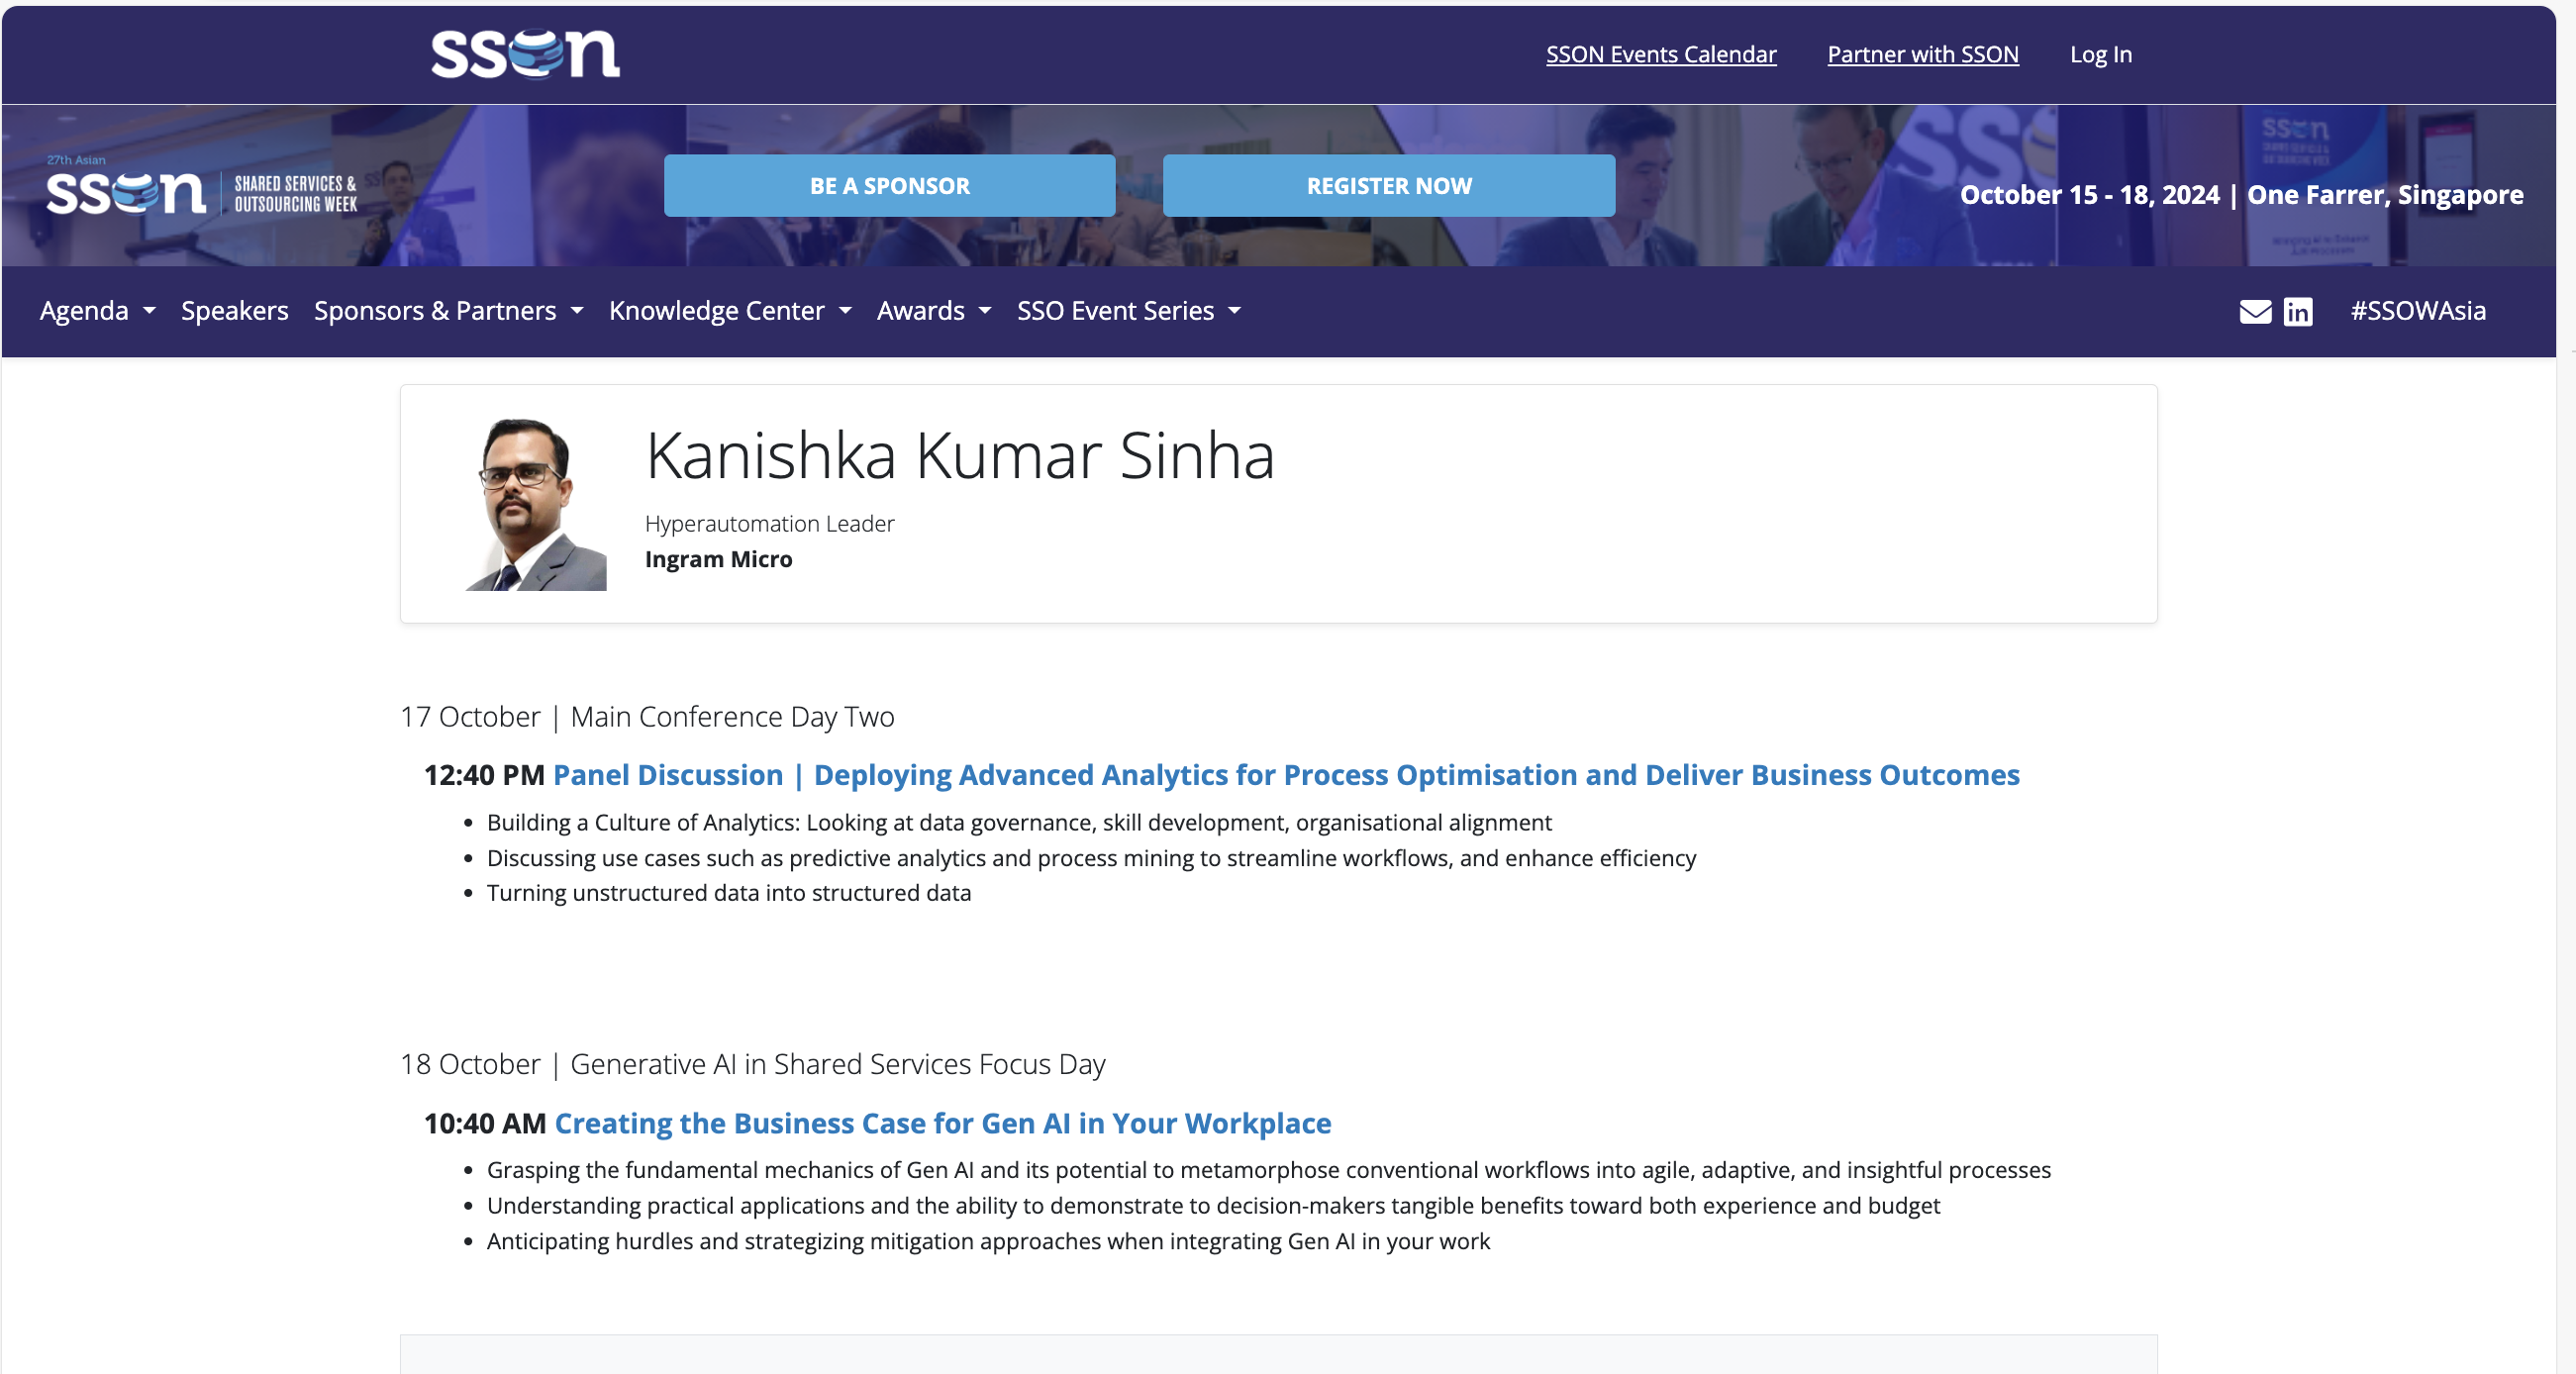This screenshot has height=1374, width=2576.
Task: Click the #SSOWAsia hashtag
Action: coord(2418,311)
